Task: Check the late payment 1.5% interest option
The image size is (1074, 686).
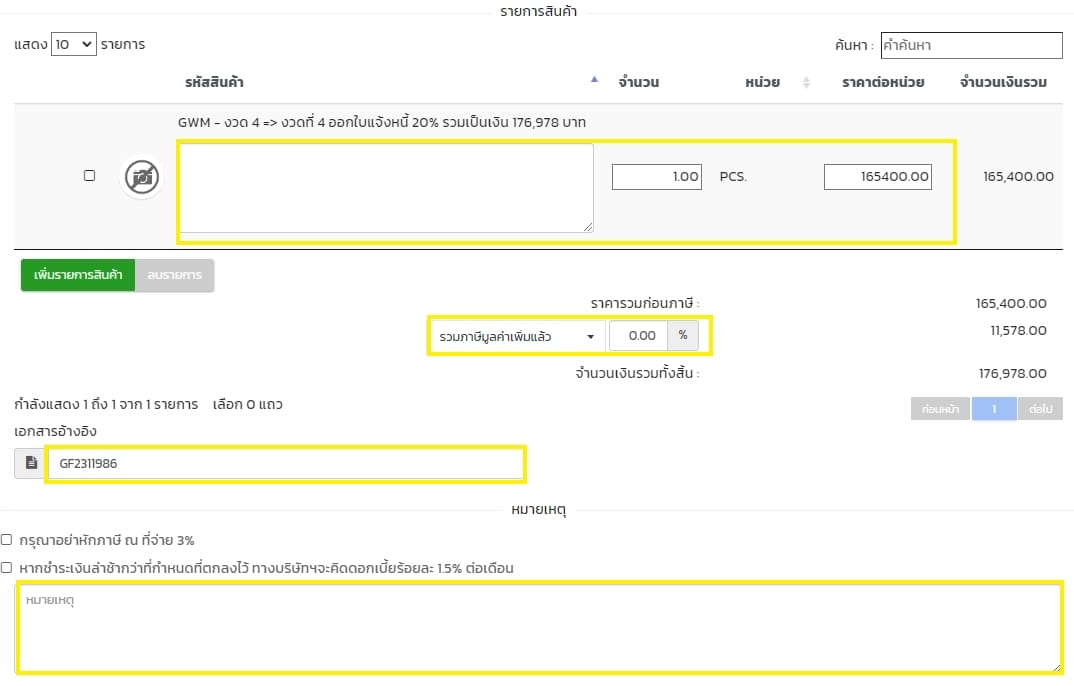Action: point(7,568)
